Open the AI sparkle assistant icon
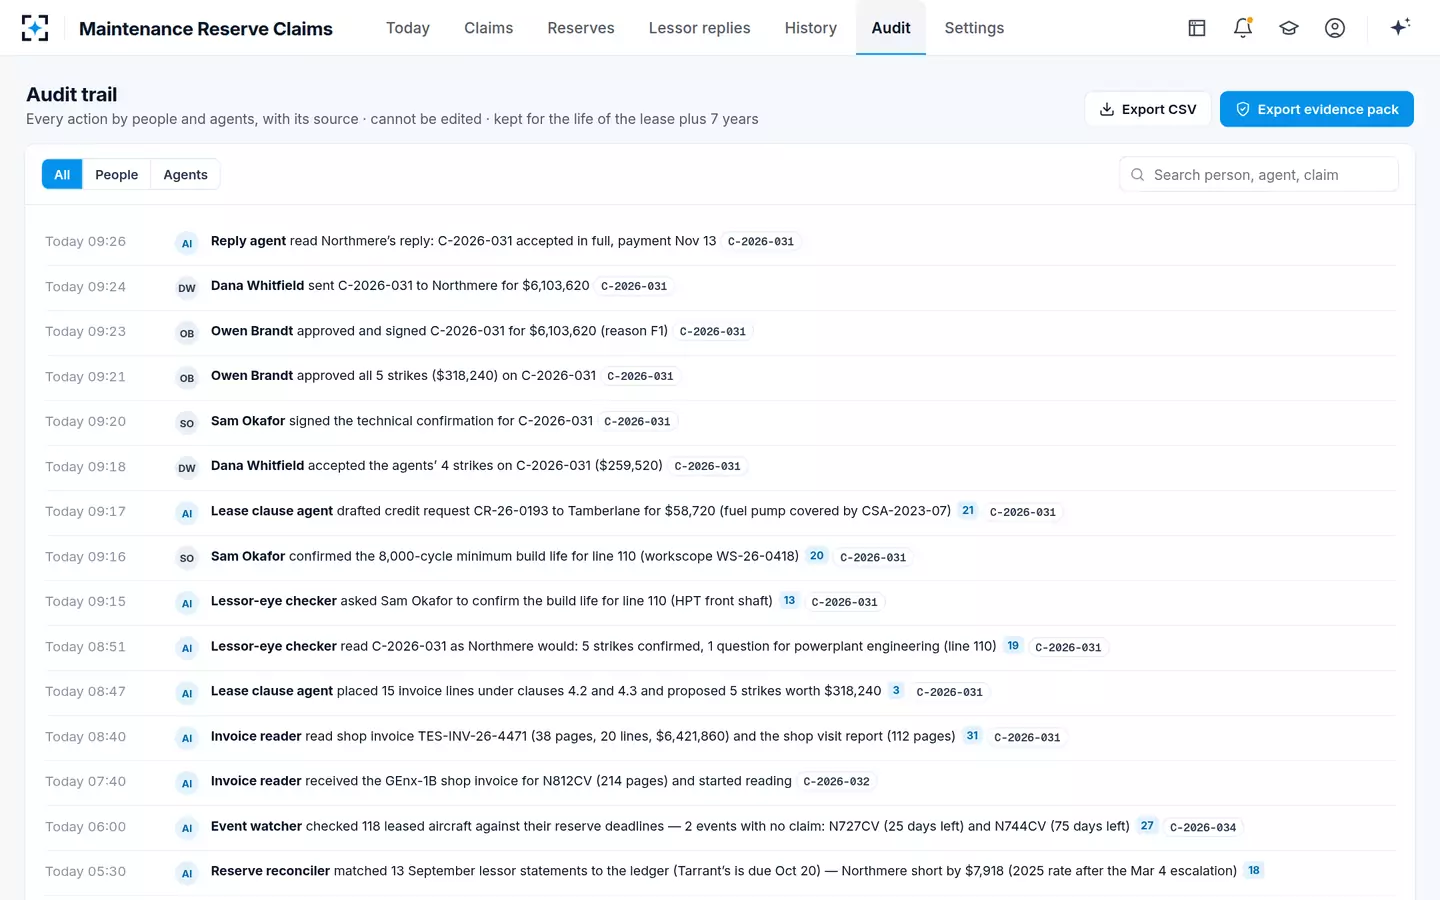This screenshot has height=900, width=1440. tap(1400, 27)
